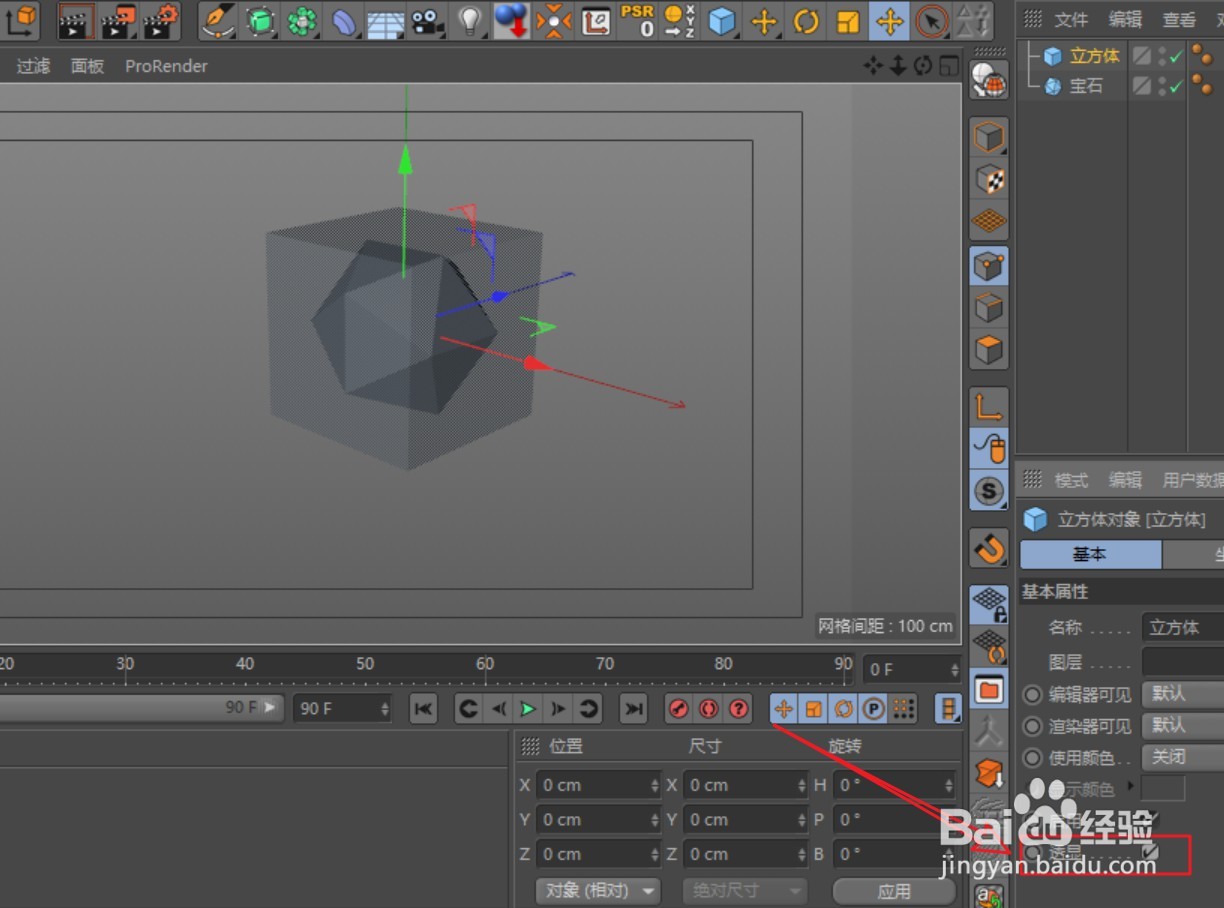Open object manager 查看 menu
The width and height of the screenshot is (1224, 908).
[x=1179, y=19]
